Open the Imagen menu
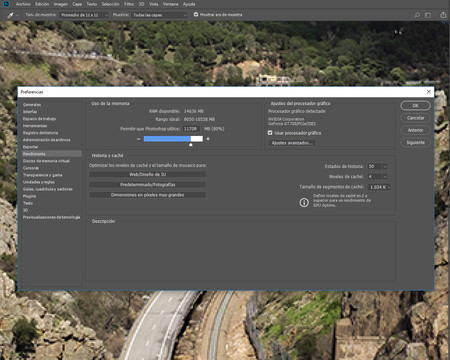 point(61,4)
